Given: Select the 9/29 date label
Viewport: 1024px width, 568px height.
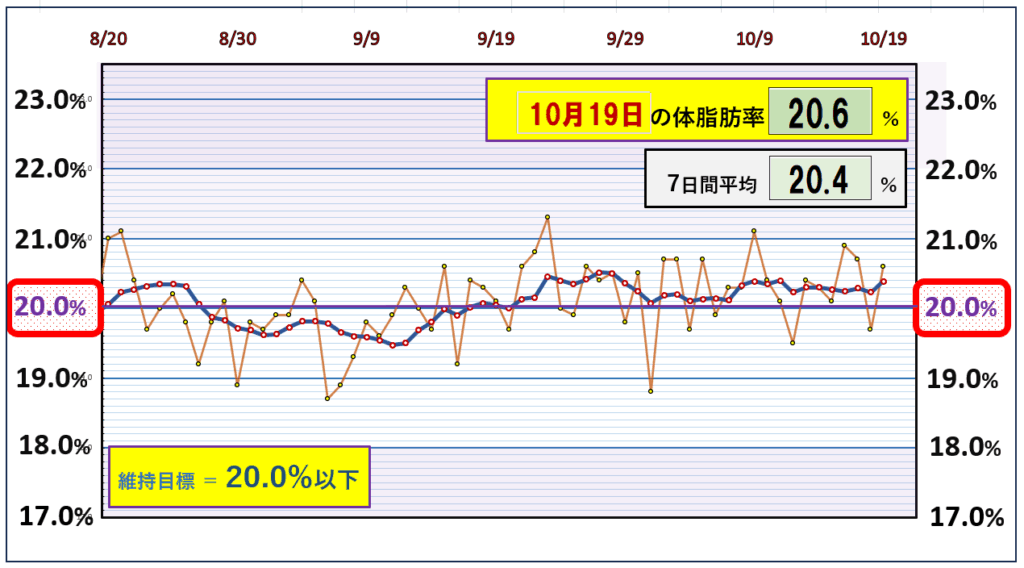Looking at the screenshot, I should 625,39.
